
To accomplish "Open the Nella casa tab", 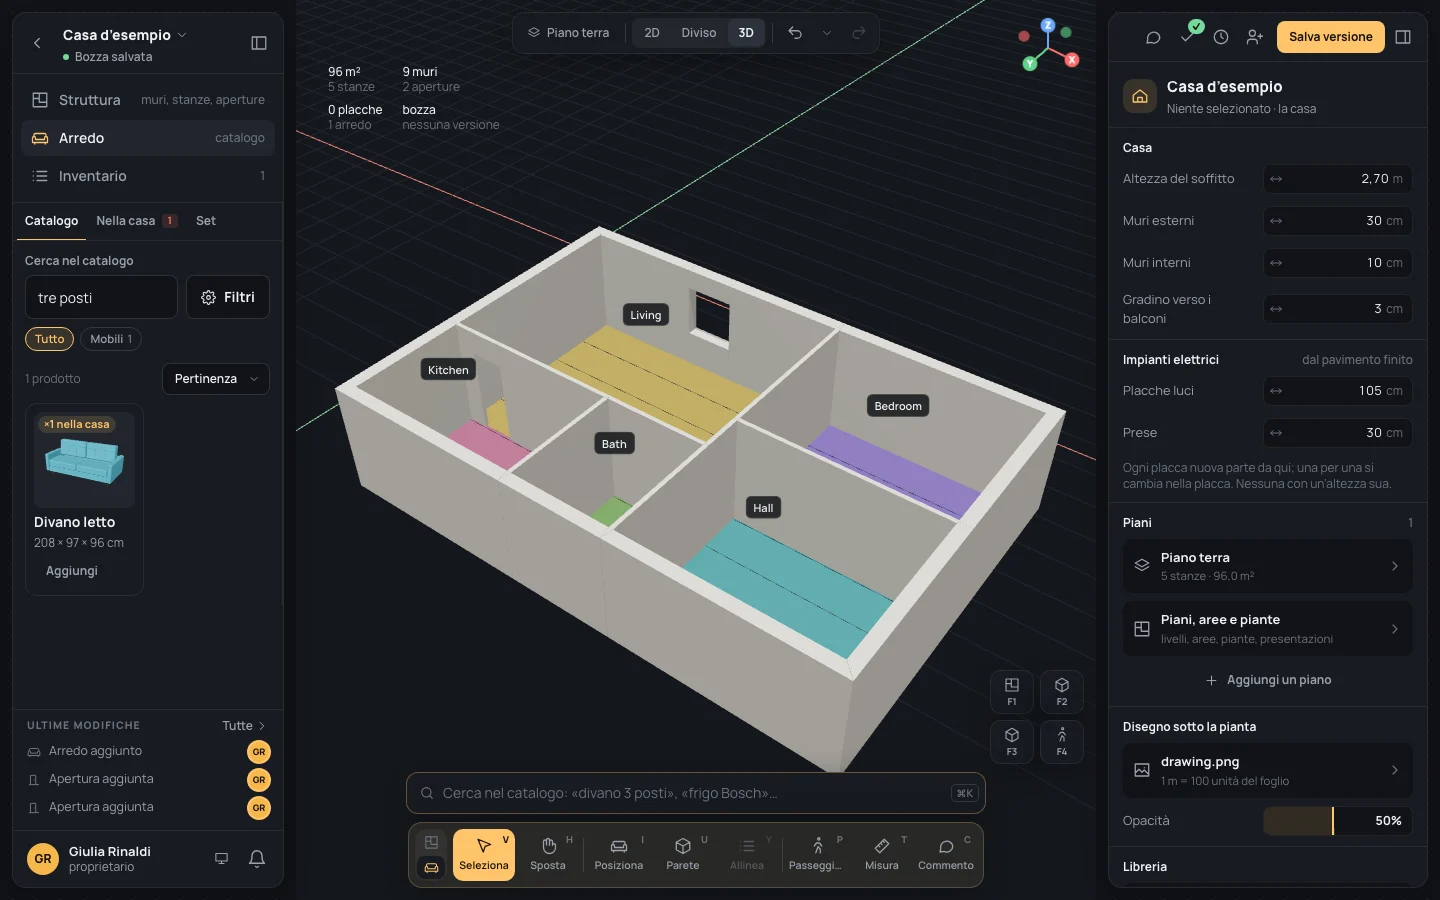I will pos(136,221).
